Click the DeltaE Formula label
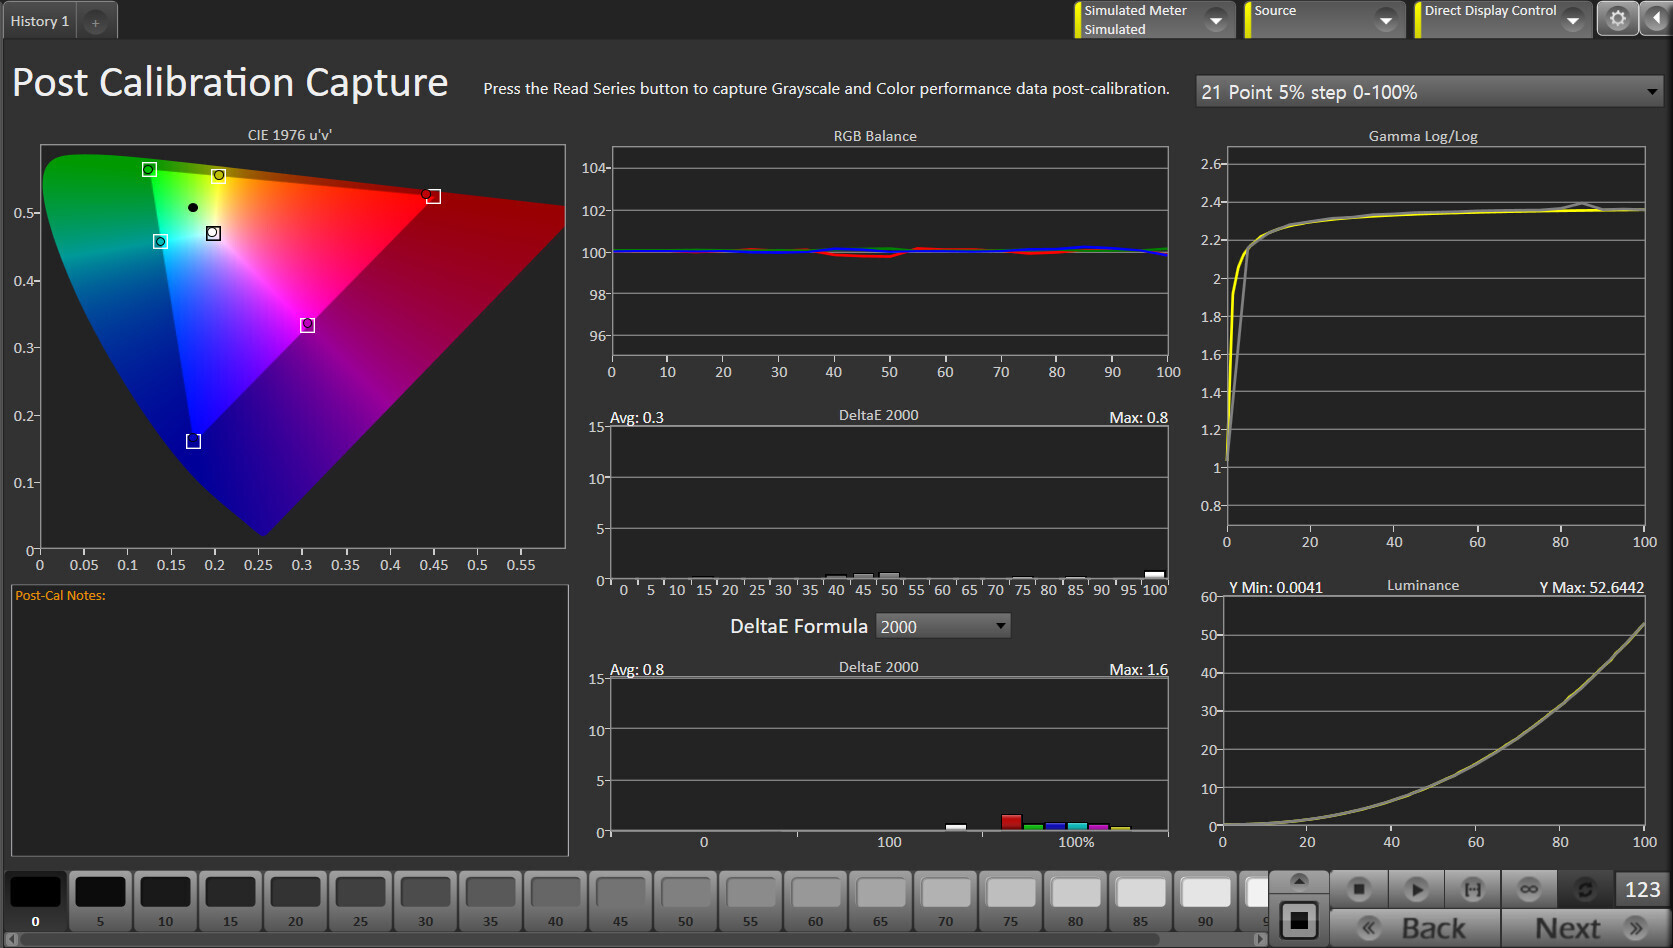 pos(799,626)
